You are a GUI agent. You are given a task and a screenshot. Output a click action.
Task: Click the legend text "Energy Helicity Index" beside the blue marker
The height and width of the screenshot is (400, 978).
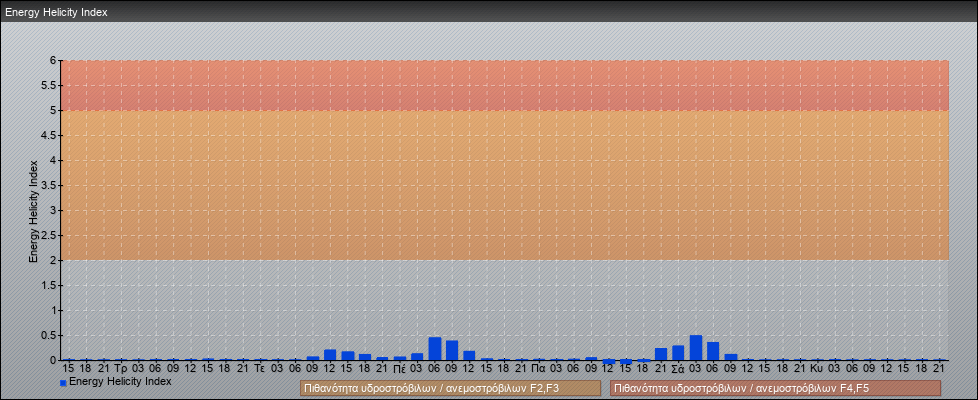(x=120, y=381)
